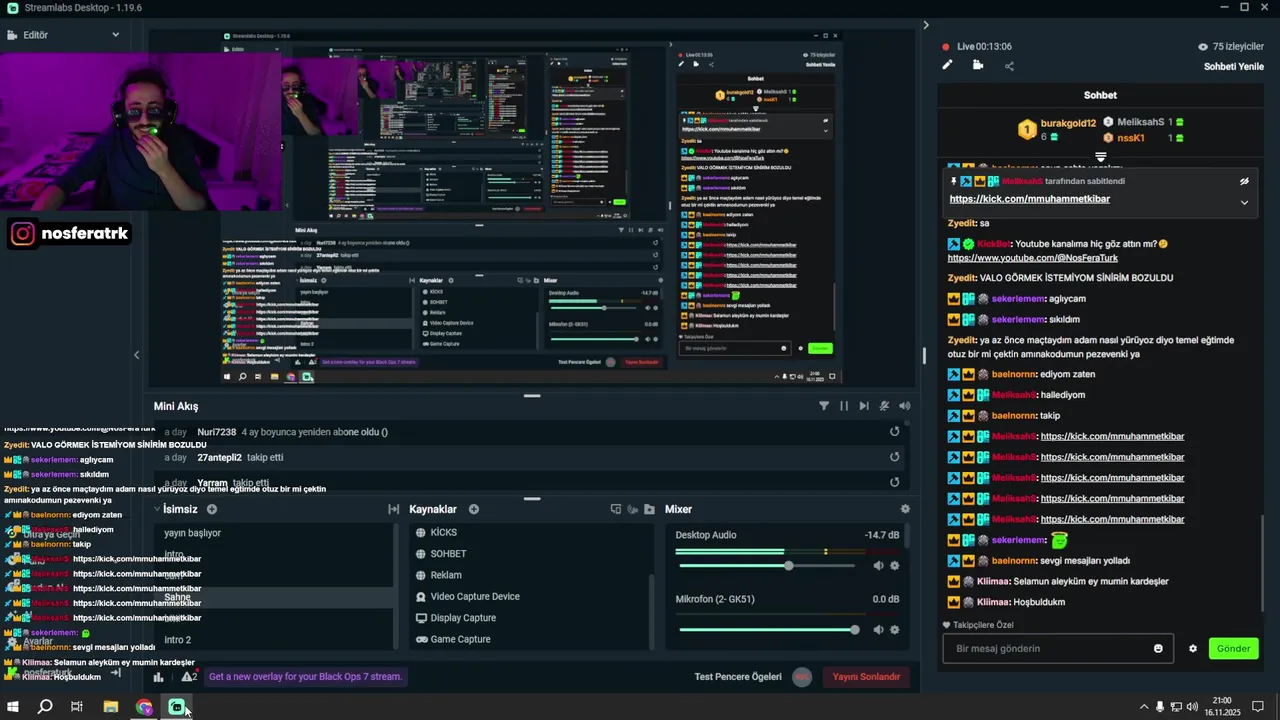Skip to next alert in Mini Akış

click(x=864, y=406)
